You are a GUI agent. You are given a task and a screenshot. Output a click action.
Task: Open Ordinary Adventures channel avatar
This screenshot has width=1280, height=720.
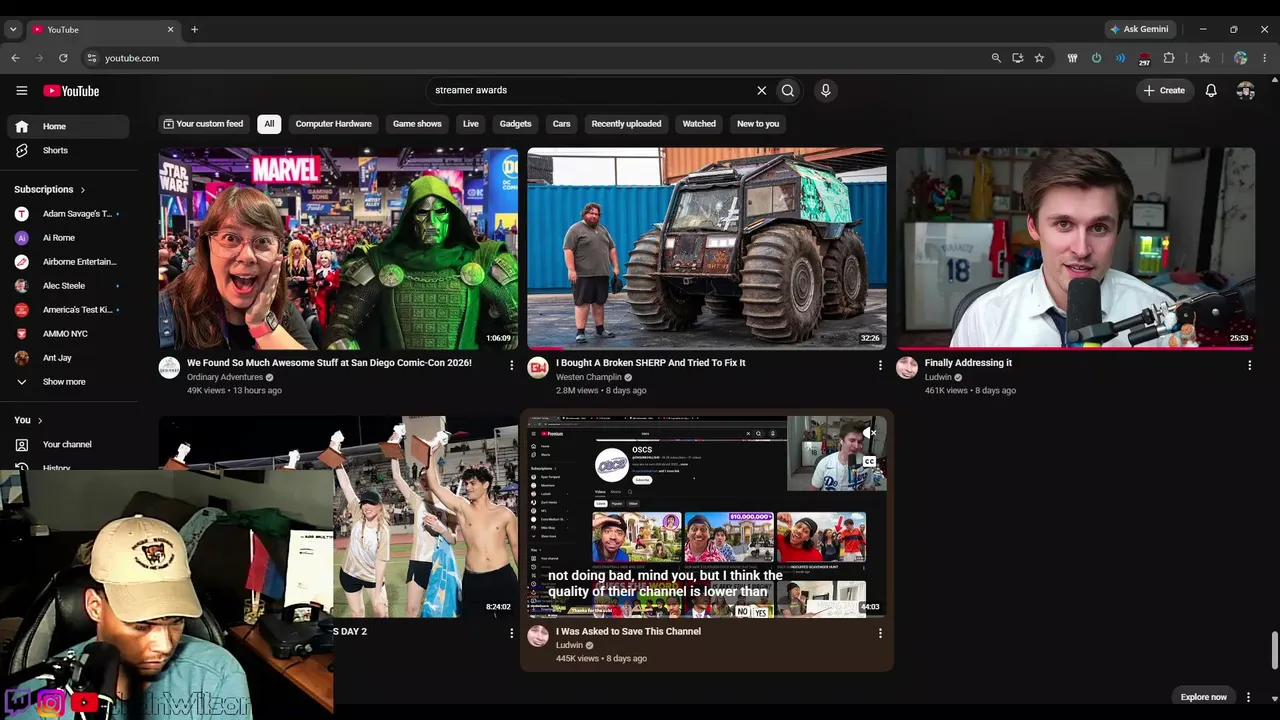169,367
